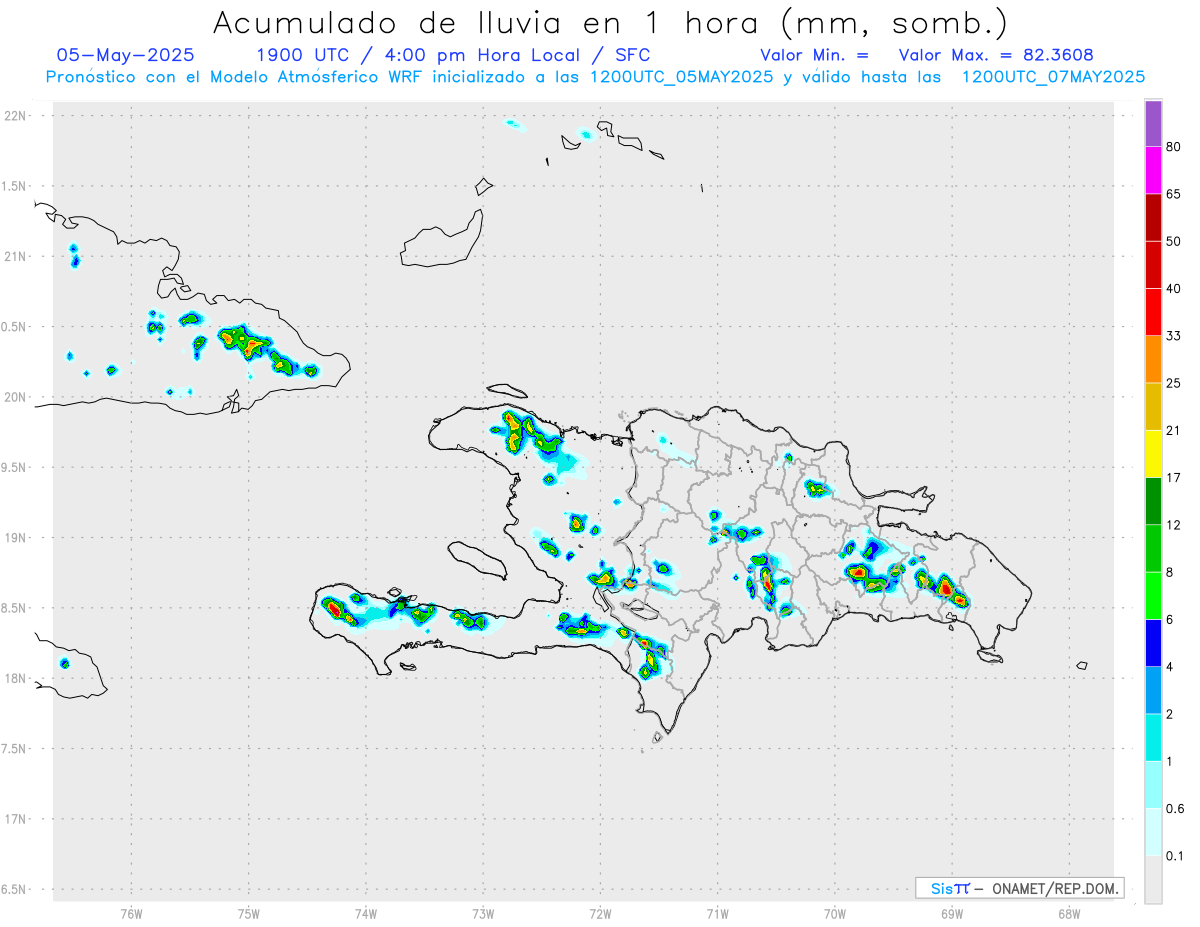Click the gold swatch between 21 and 25
The width and height of the screenshot is (1200, 927).
(1153, 407)
